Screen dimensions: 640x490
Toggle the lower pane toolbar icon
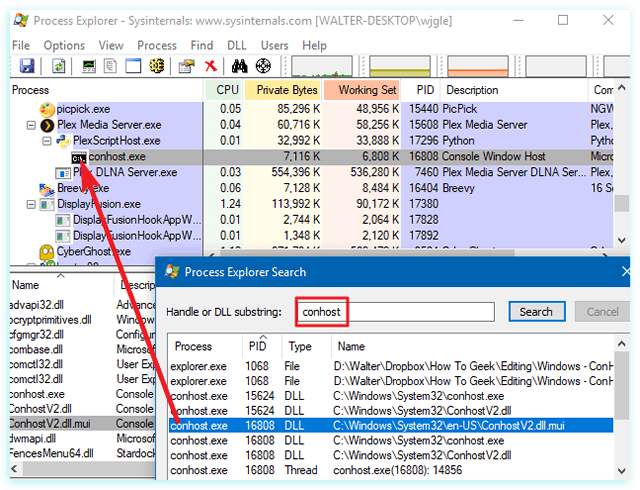(133, 66)
